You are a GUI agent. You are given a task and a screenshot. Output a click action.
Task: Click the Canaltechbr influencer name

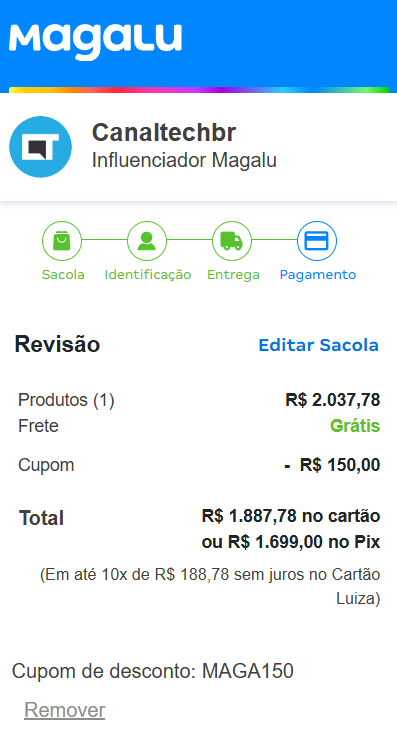[163, 132]
